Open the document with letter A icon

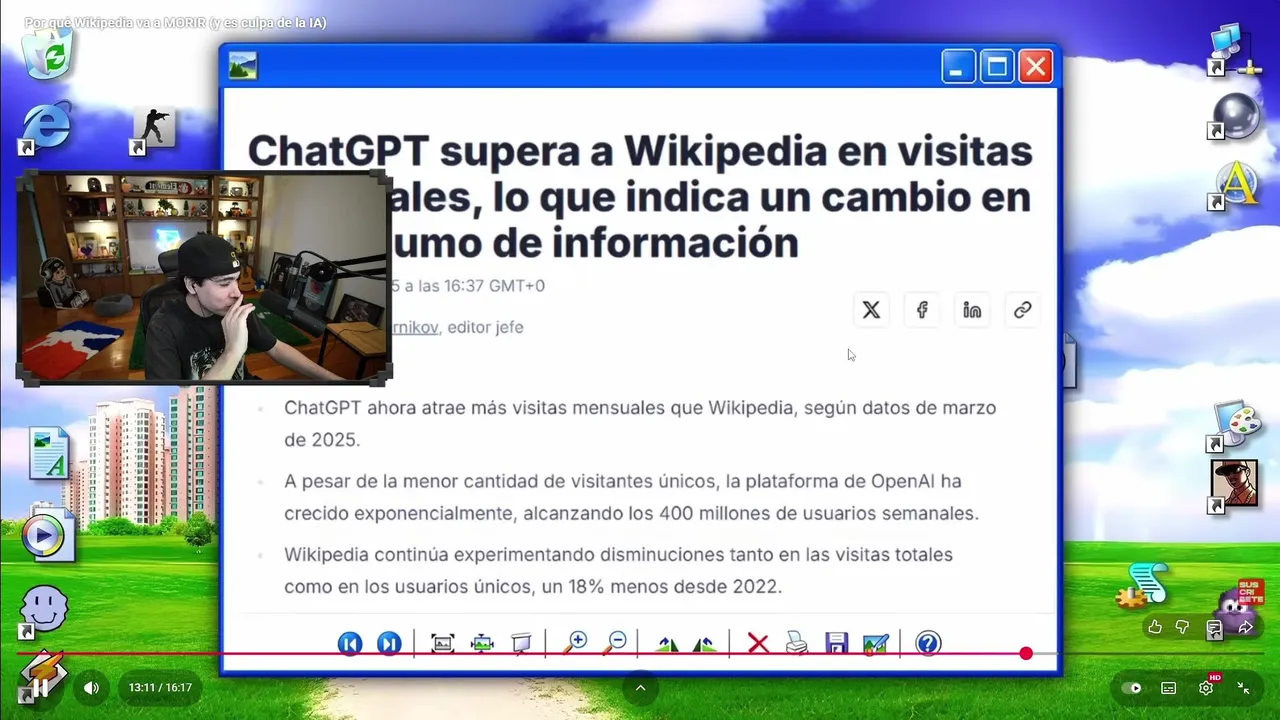pos(48,455)
